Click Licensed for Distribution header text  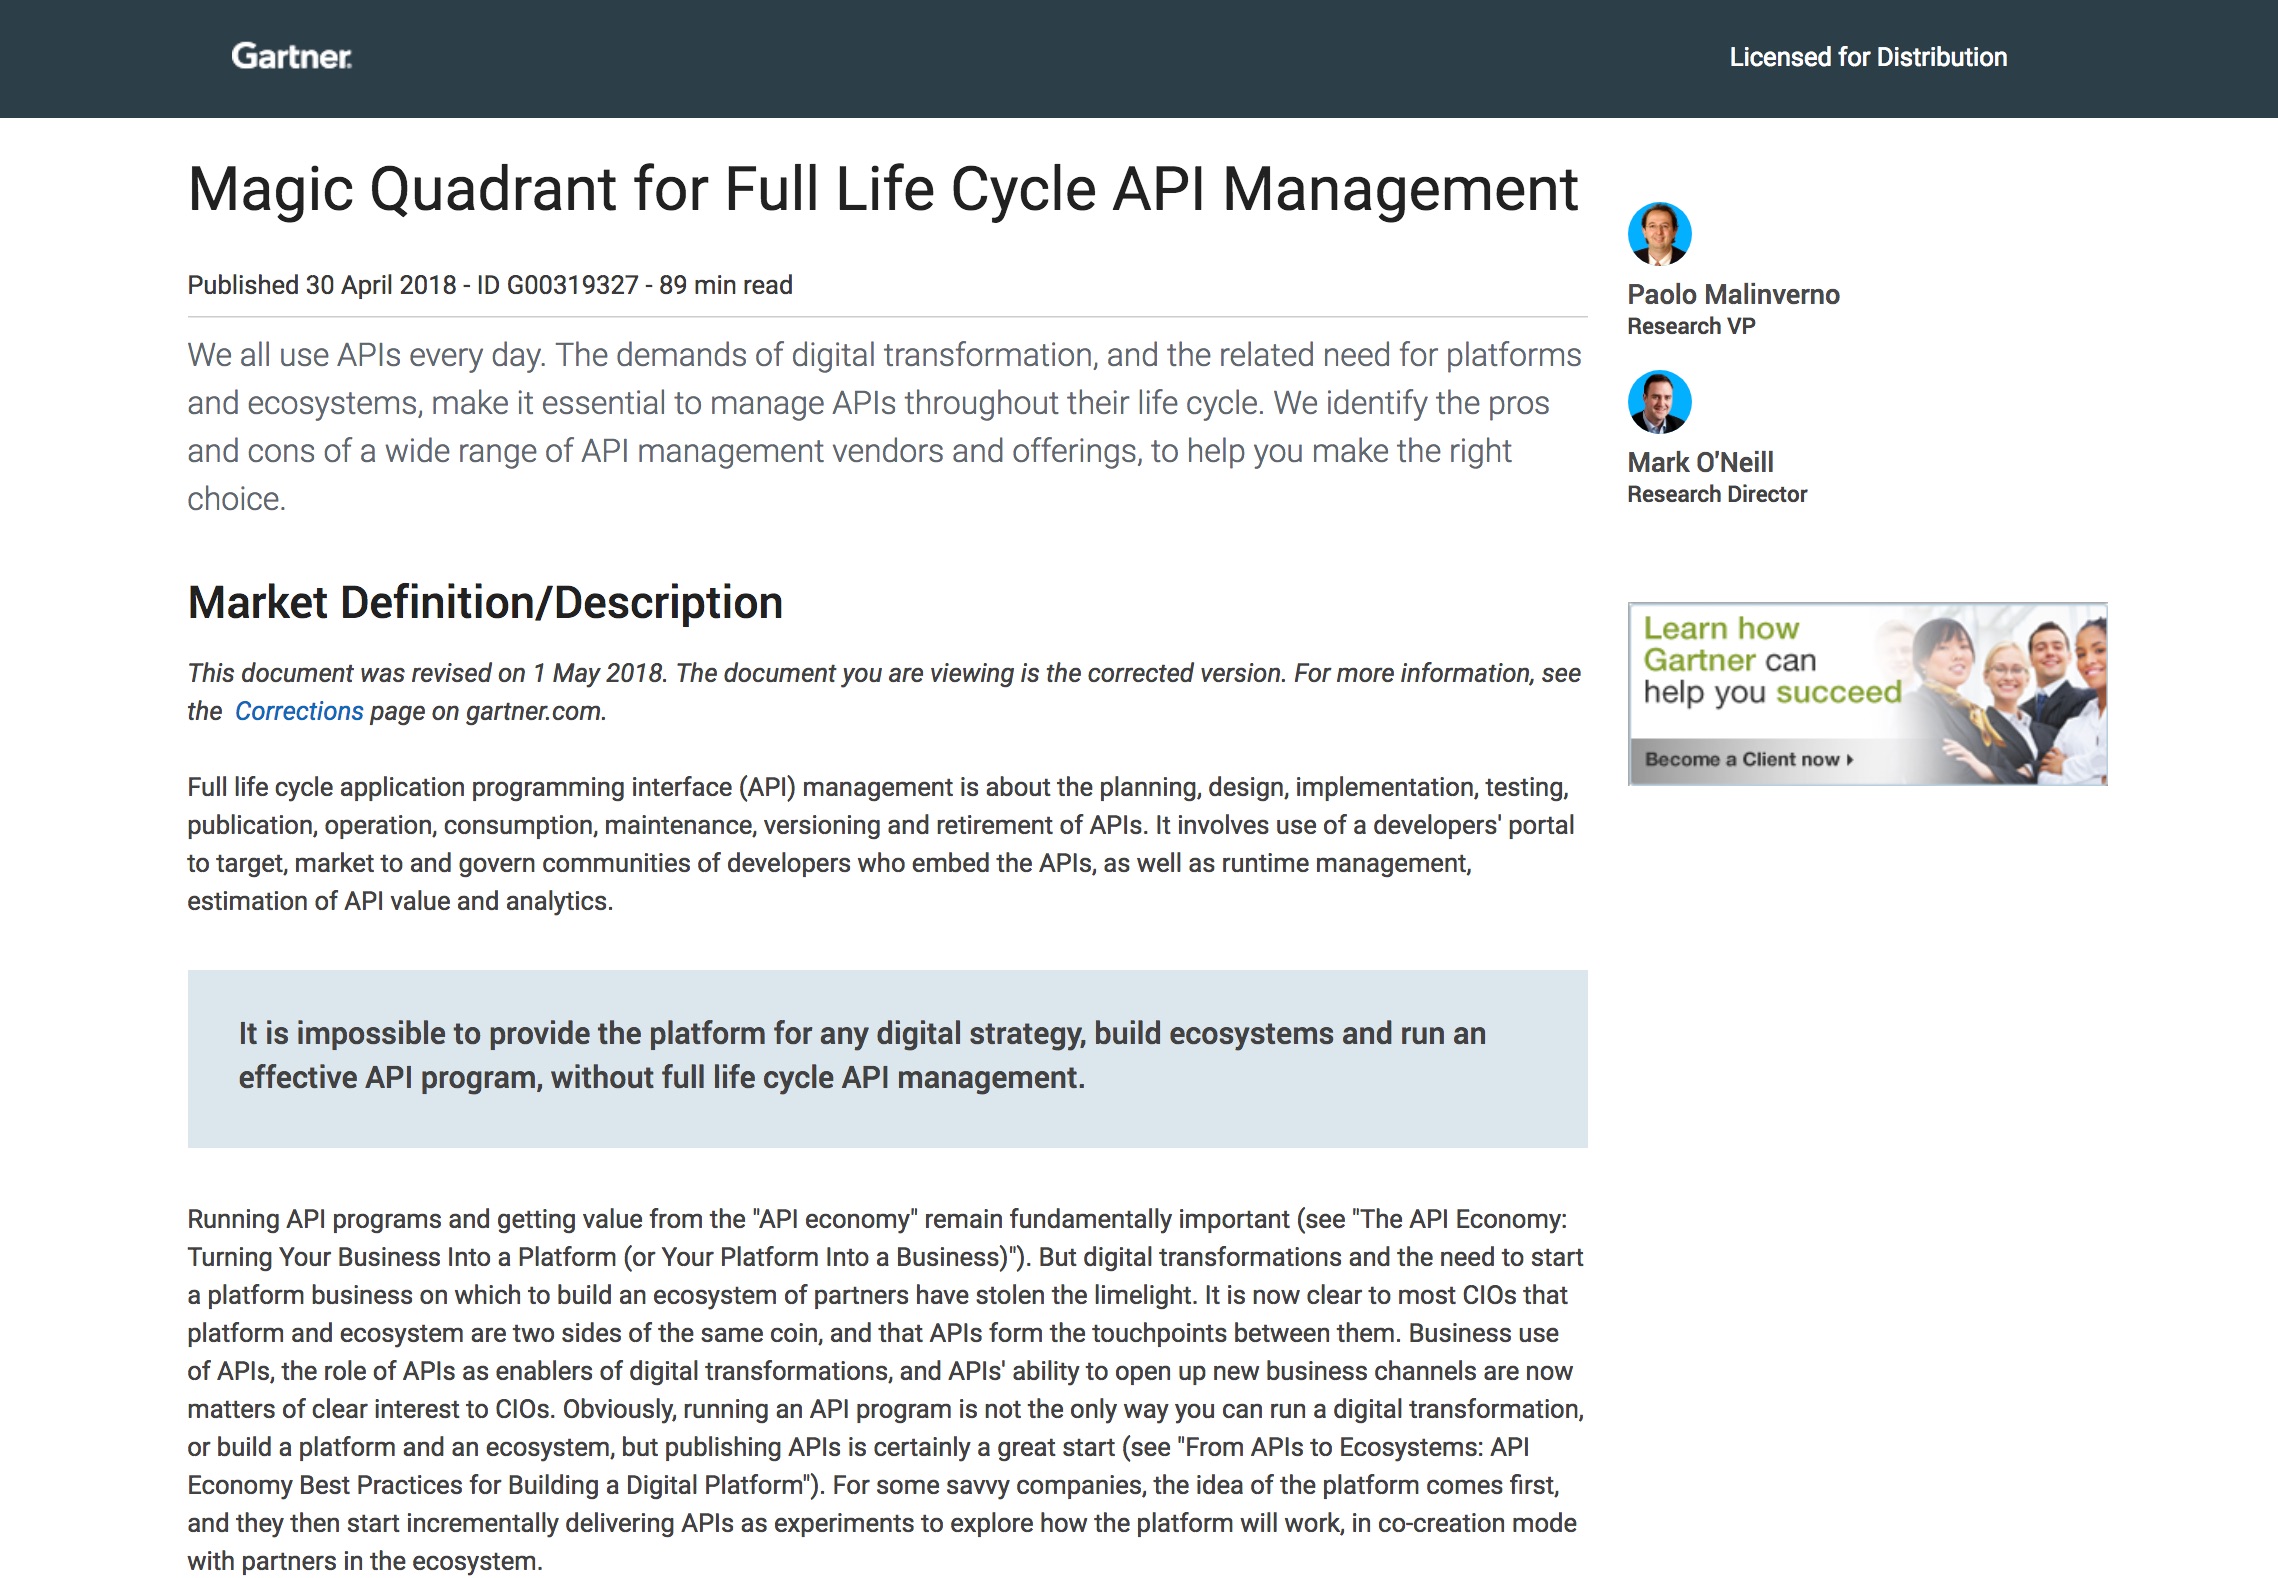click(x=1868, y=57)
